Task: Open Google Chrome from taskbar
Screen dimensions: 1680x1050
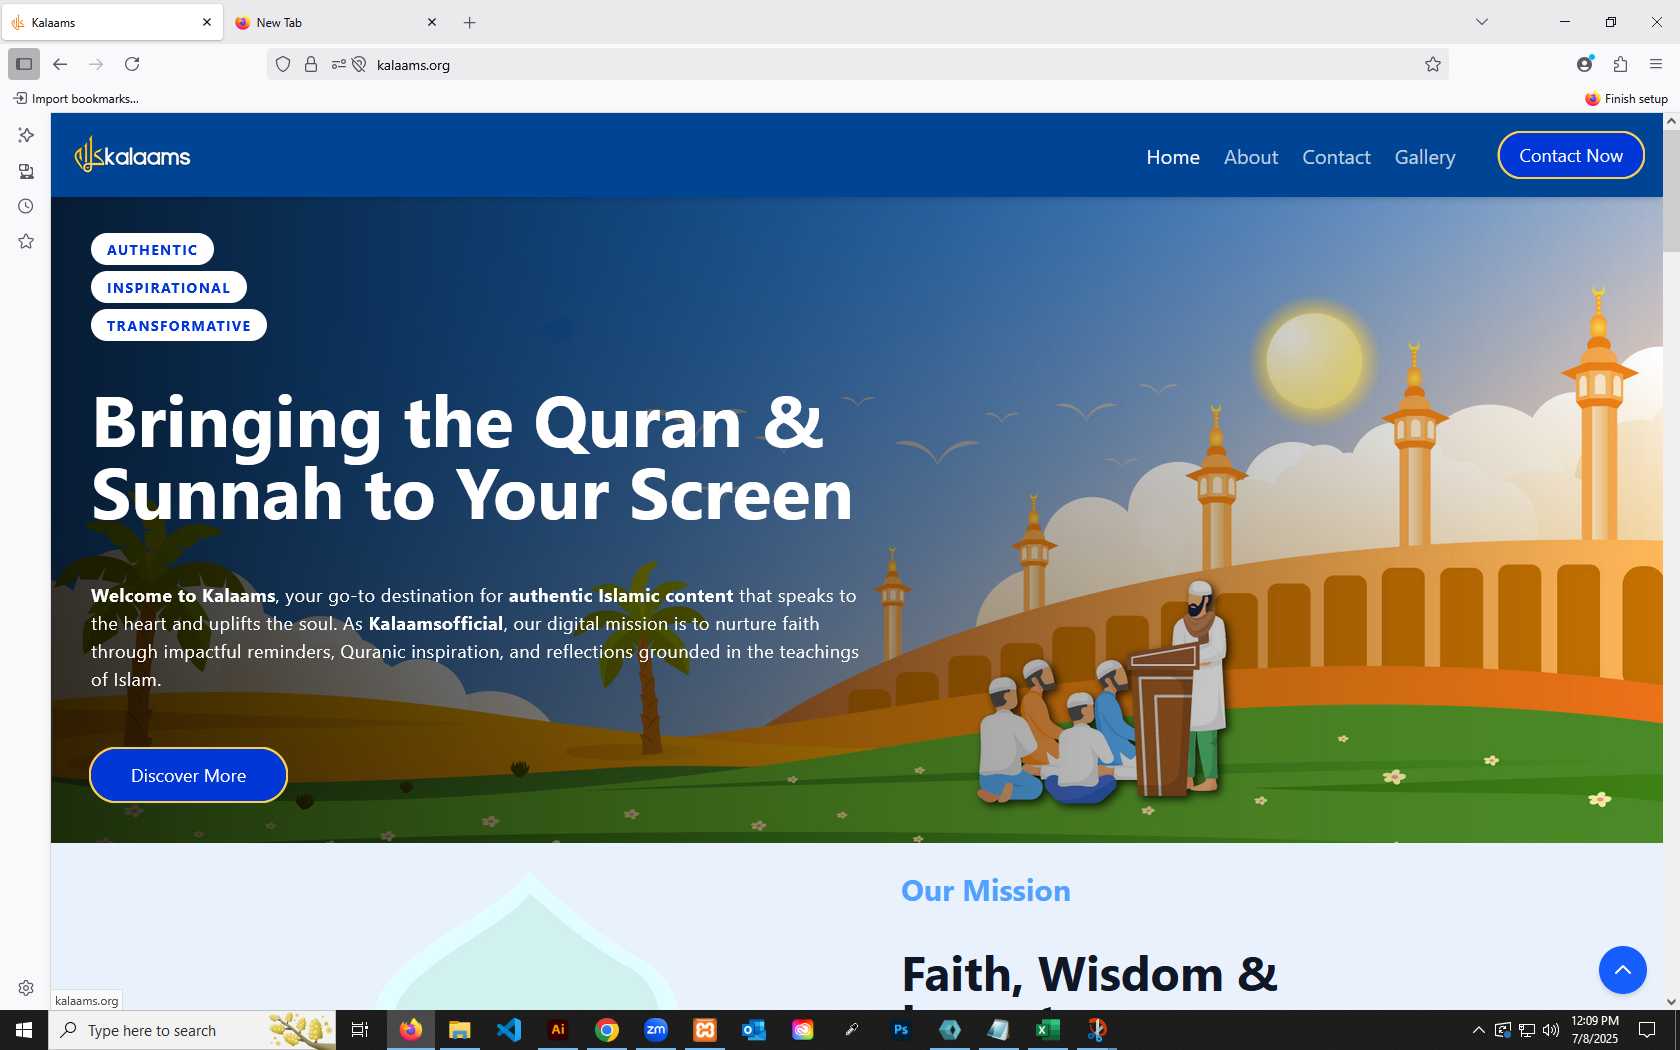Action: pyautogui.click(x=607, y=1030)
